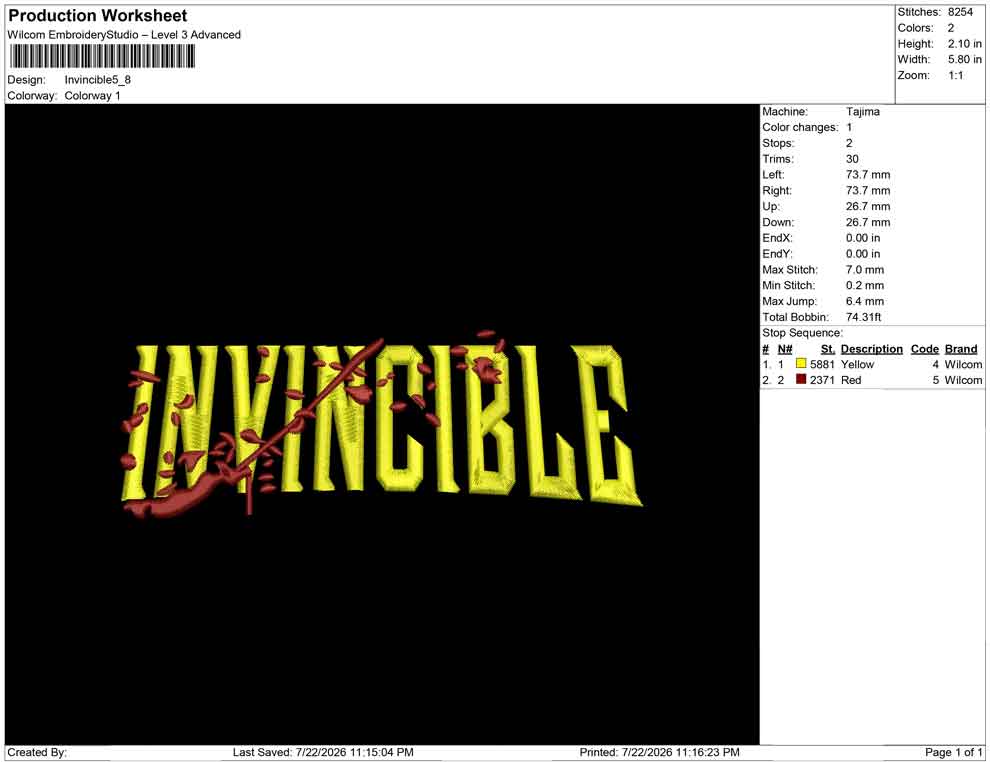990x762 pixels.
Task: Click the 'Printed' timestamp in footer
Action: pyautogui.click(x=659, y=752)
